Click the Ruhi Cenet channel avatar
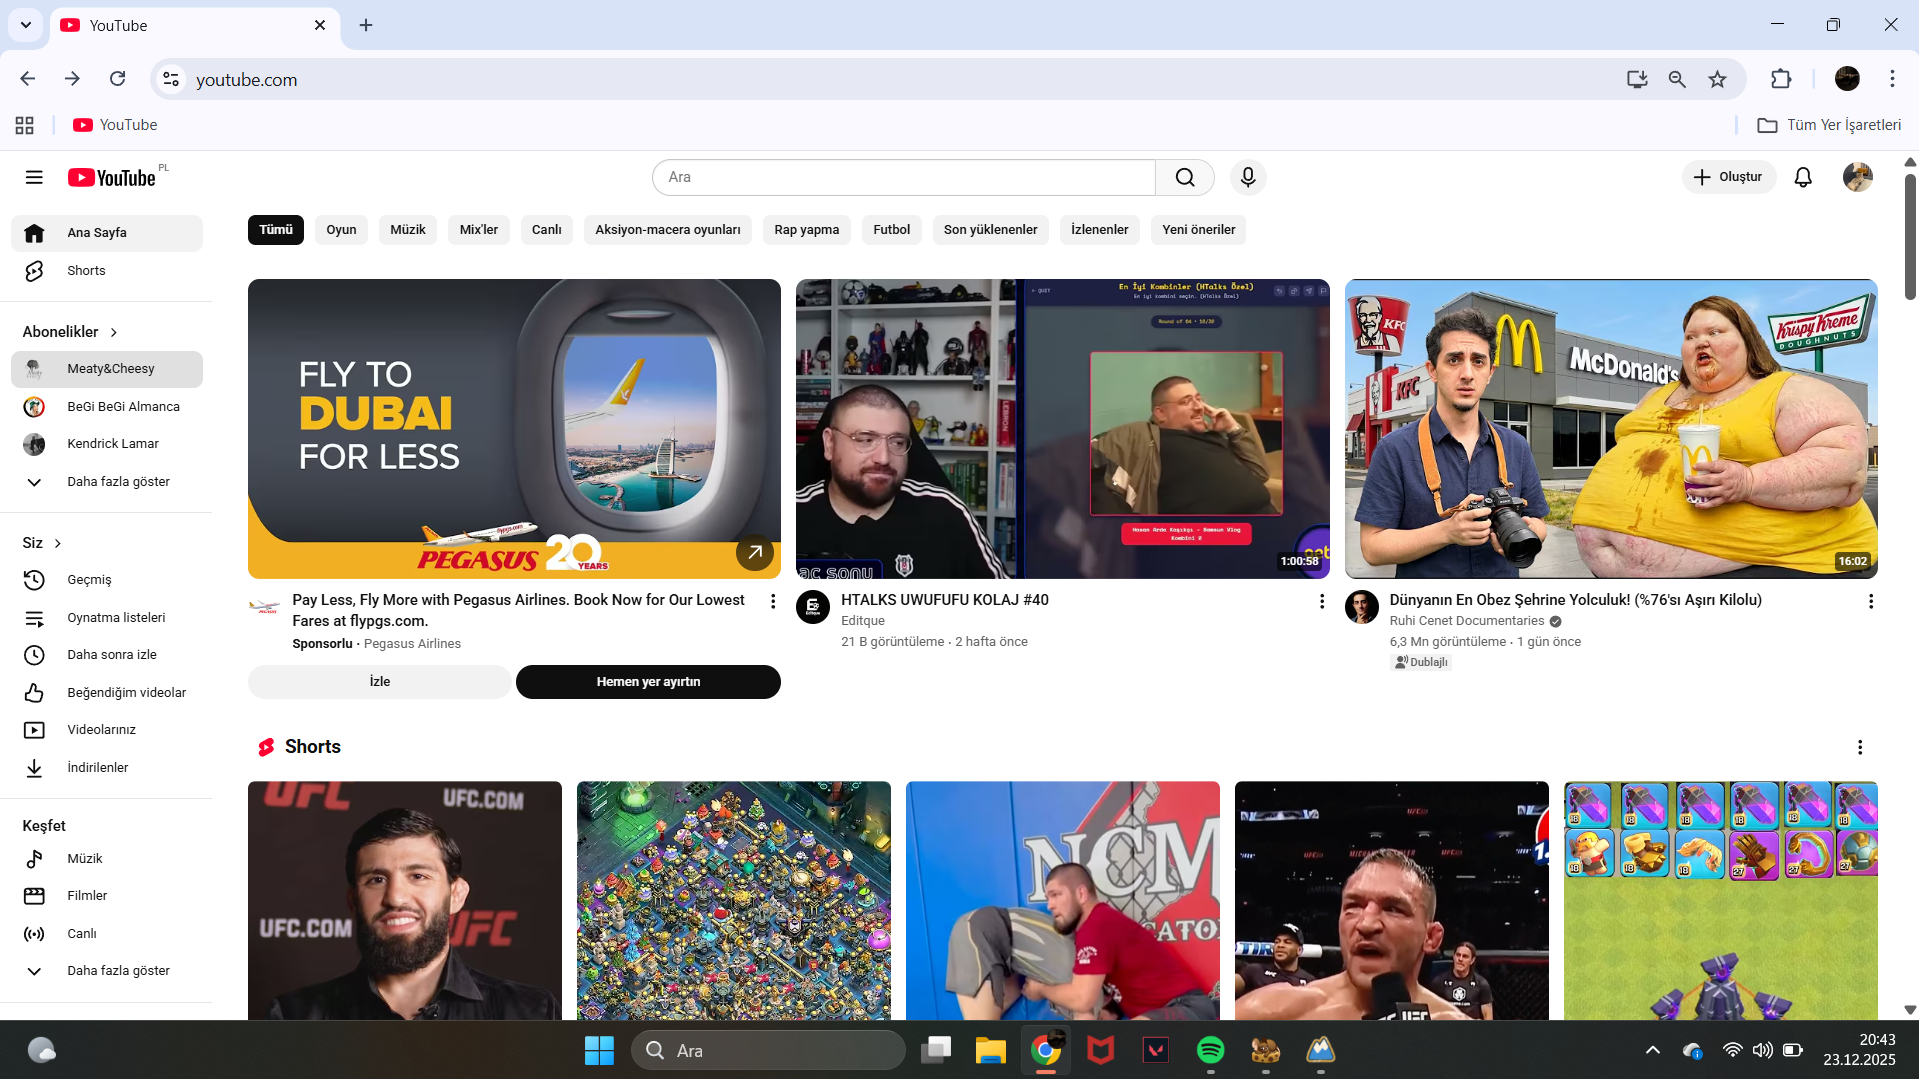This screenshot has width=1919, height=1079. 1362,607
